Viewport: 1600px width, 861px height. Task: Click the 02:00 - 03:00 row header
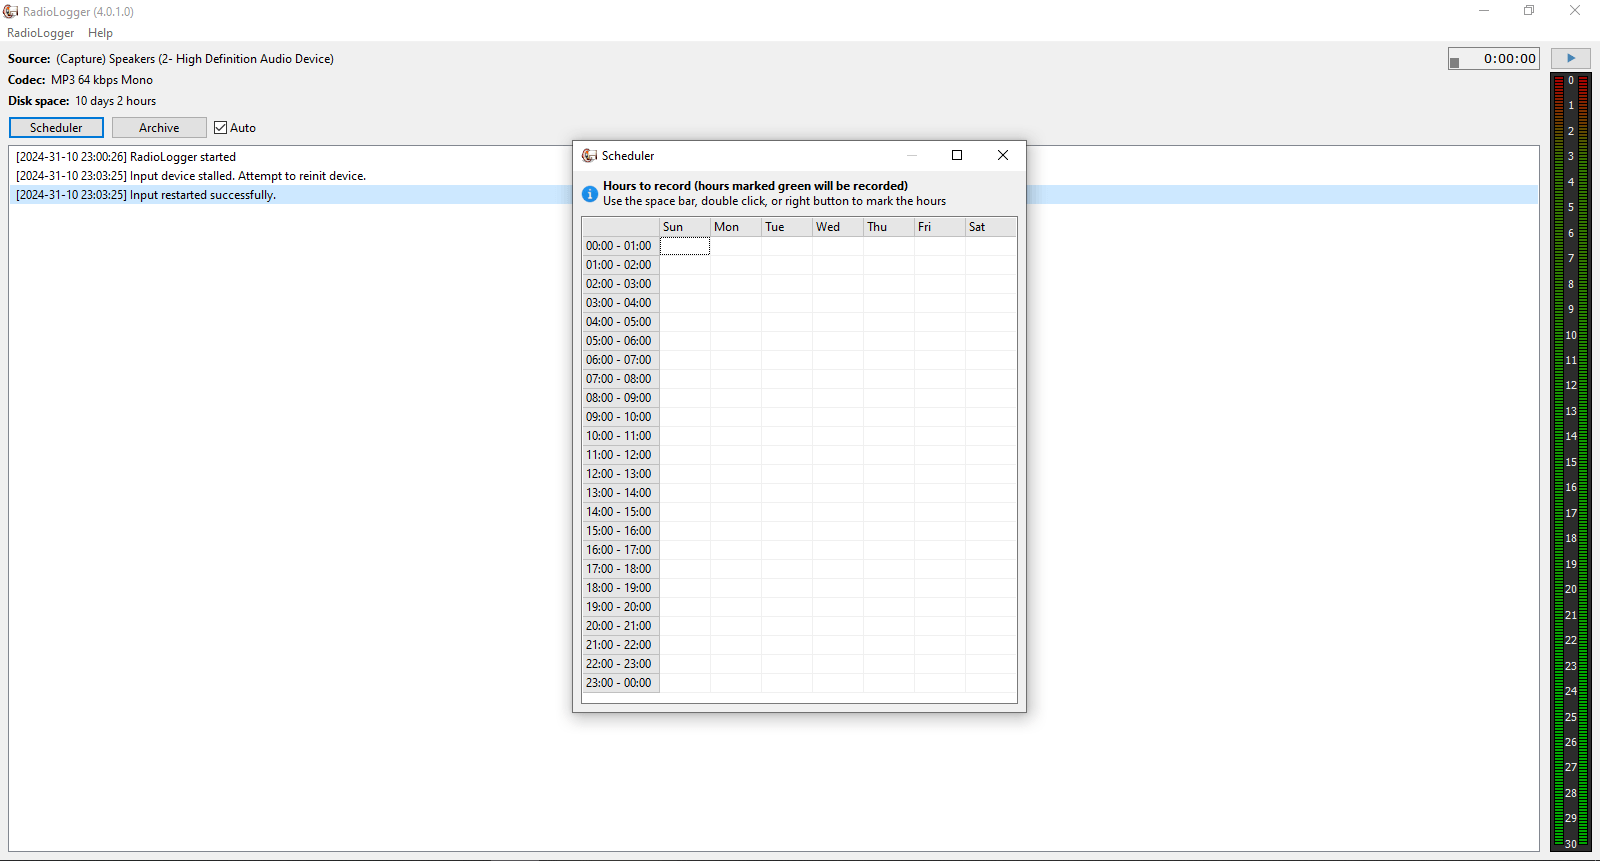tap(620, 284)
